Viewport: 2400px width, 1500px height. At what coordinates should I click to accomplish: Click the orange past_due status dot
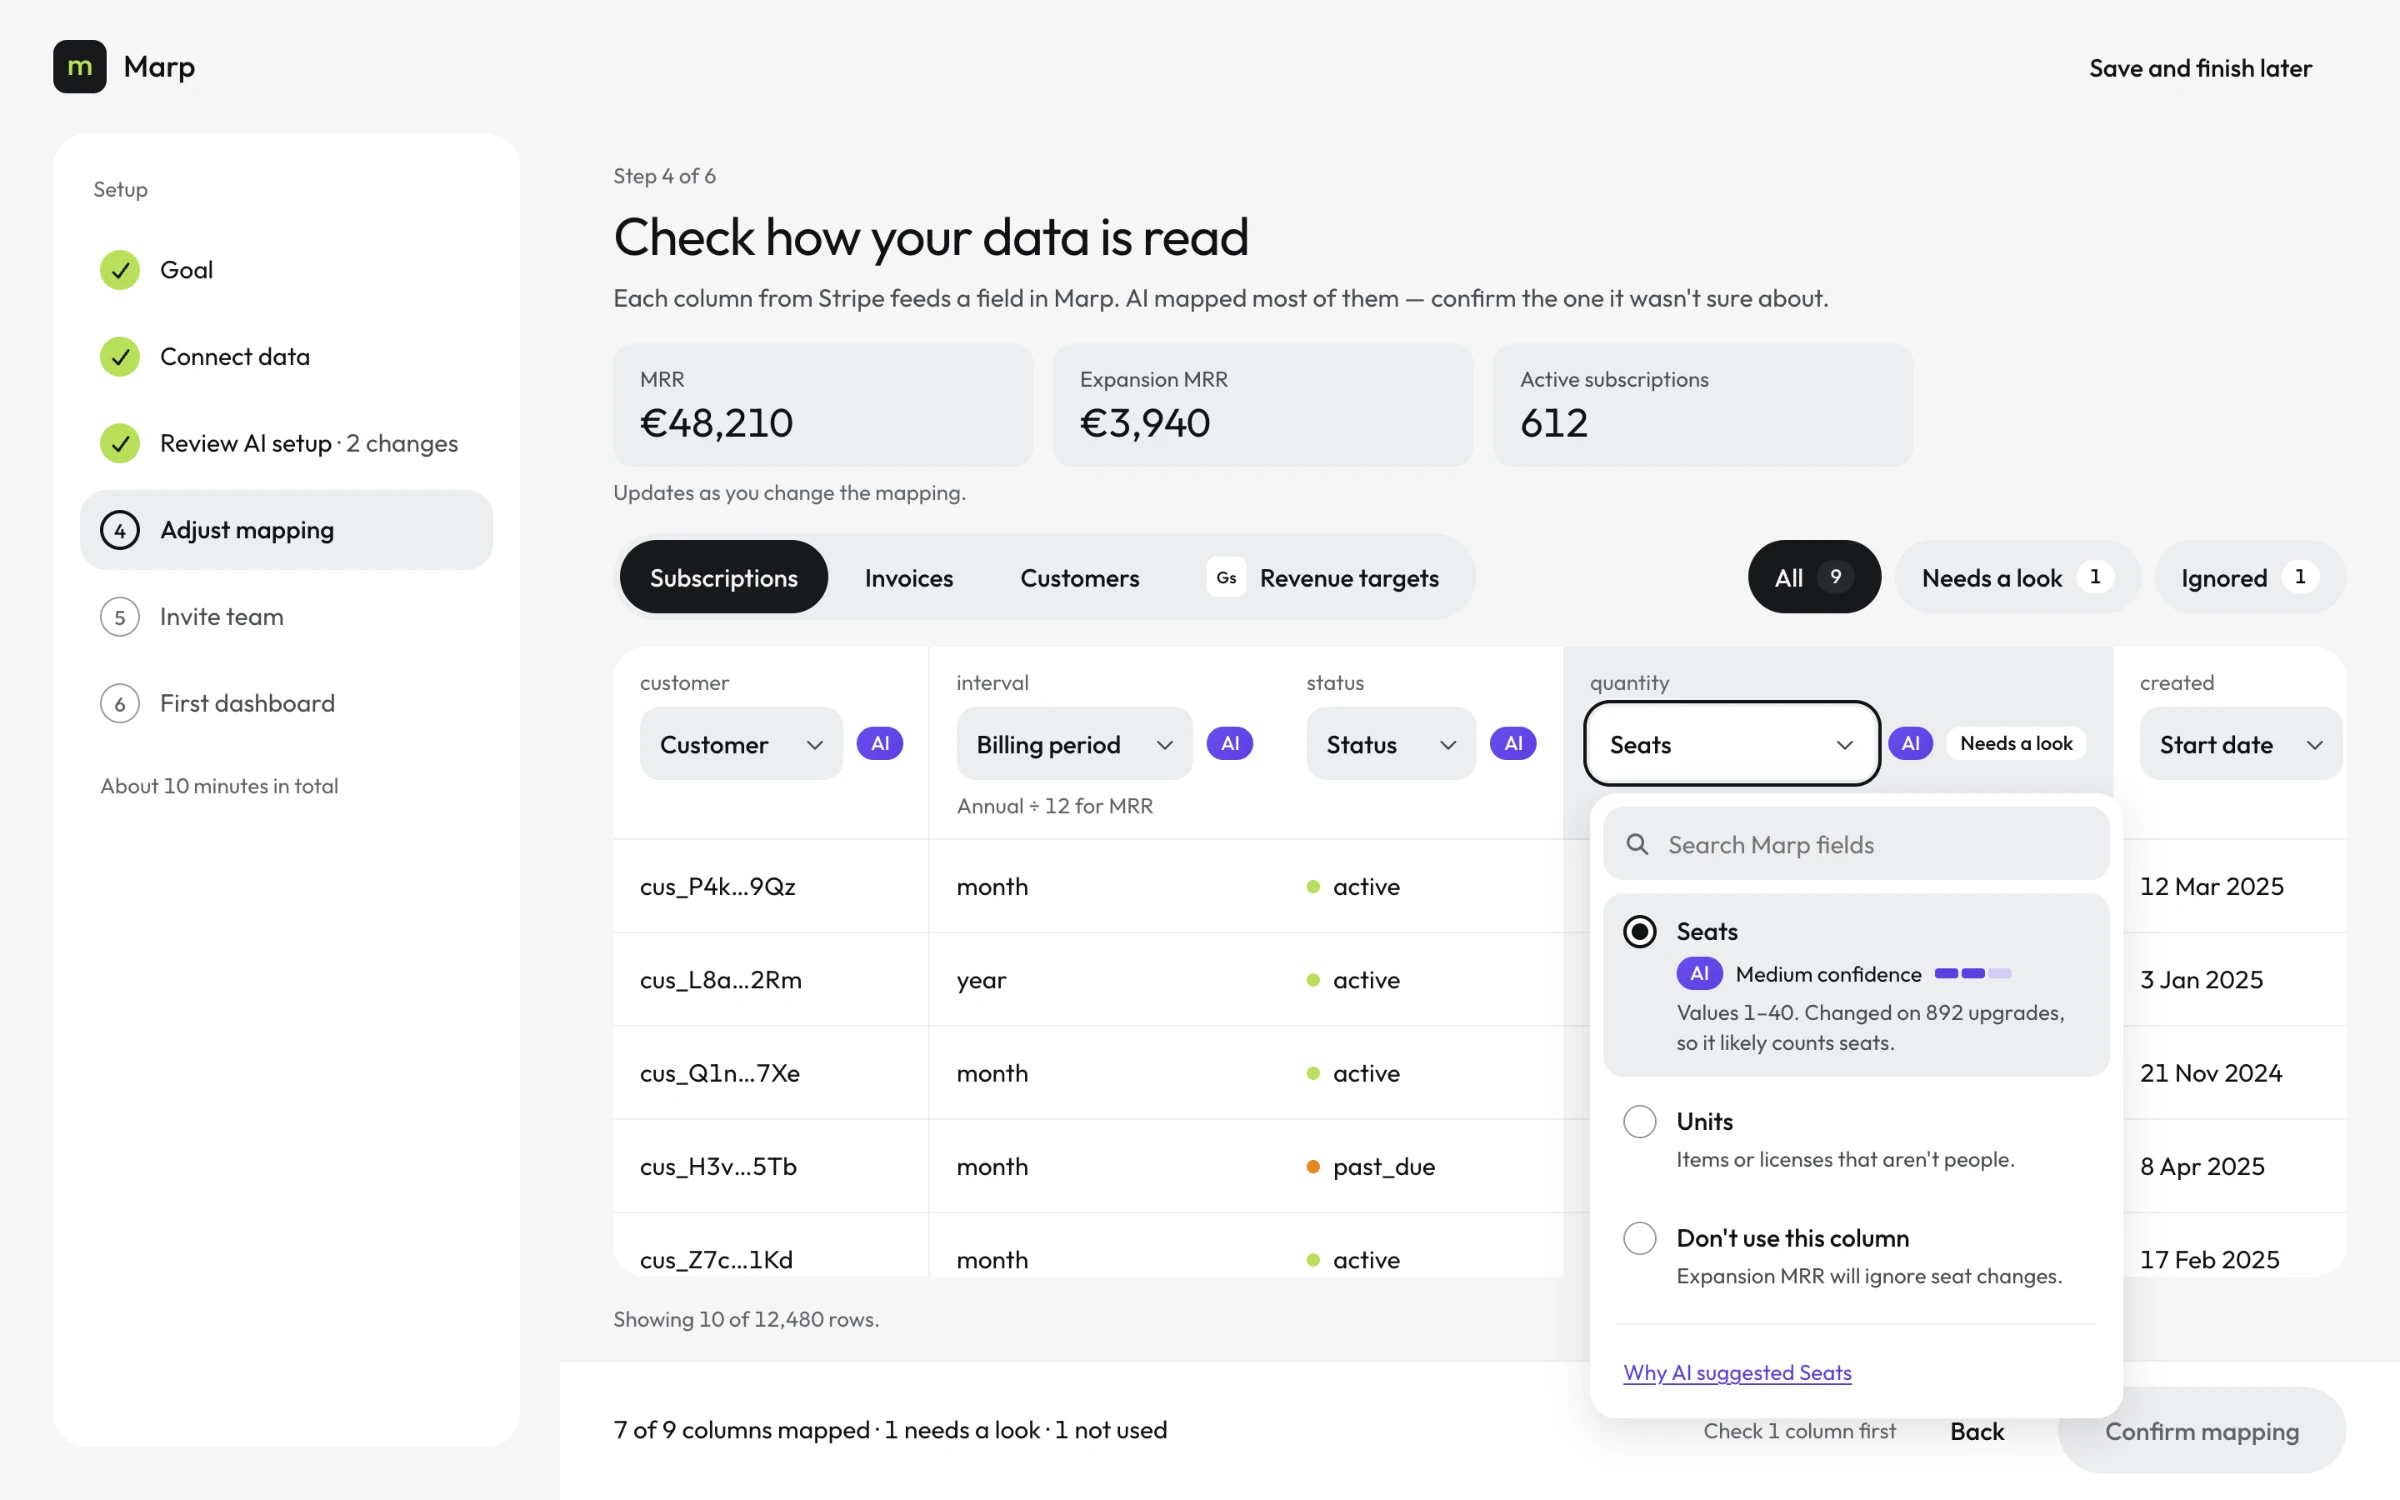click(1313, 1167)
